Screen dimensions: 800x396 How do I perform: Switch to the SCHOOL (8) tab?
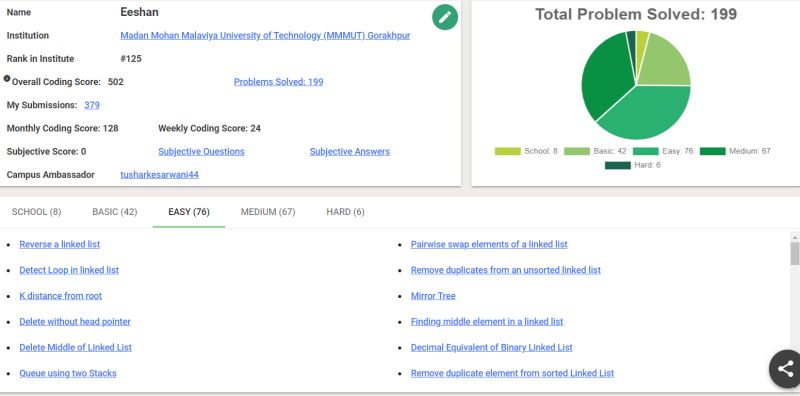[37, 212]
